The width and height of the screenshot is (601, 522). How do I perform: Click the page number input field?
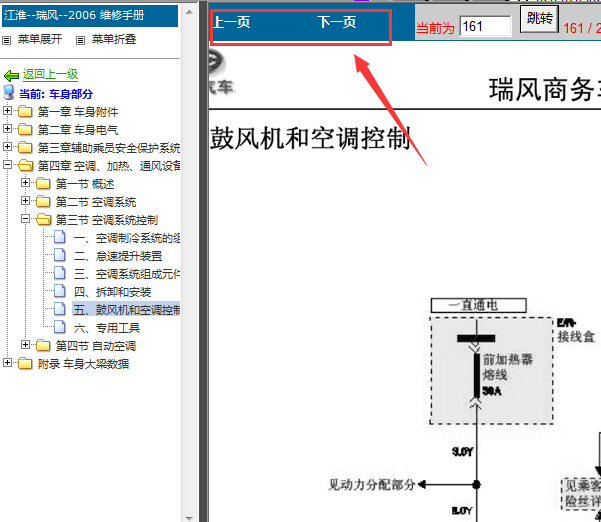(x=484, y=27)
